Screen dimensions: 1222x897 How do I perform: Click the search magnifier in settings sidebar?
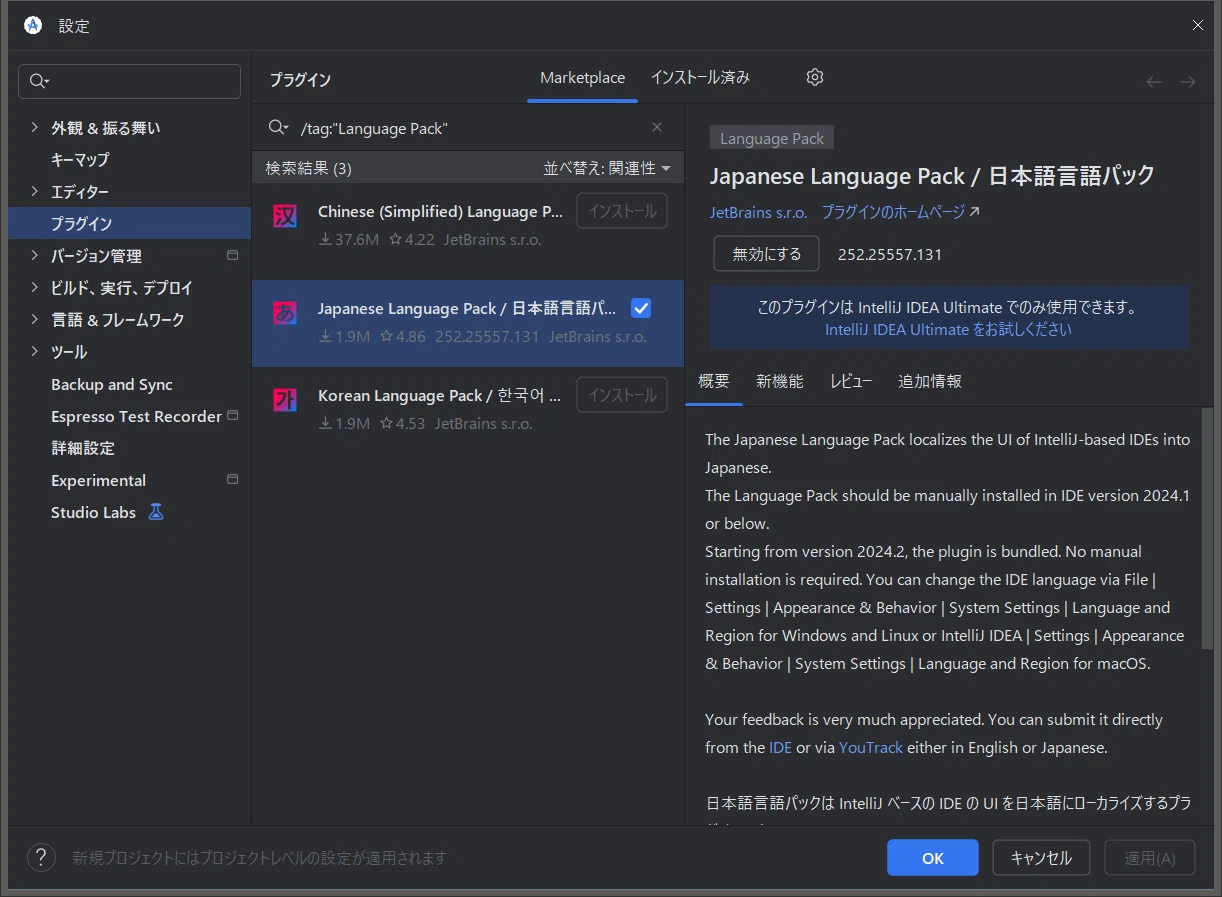[x=39, y=81]
